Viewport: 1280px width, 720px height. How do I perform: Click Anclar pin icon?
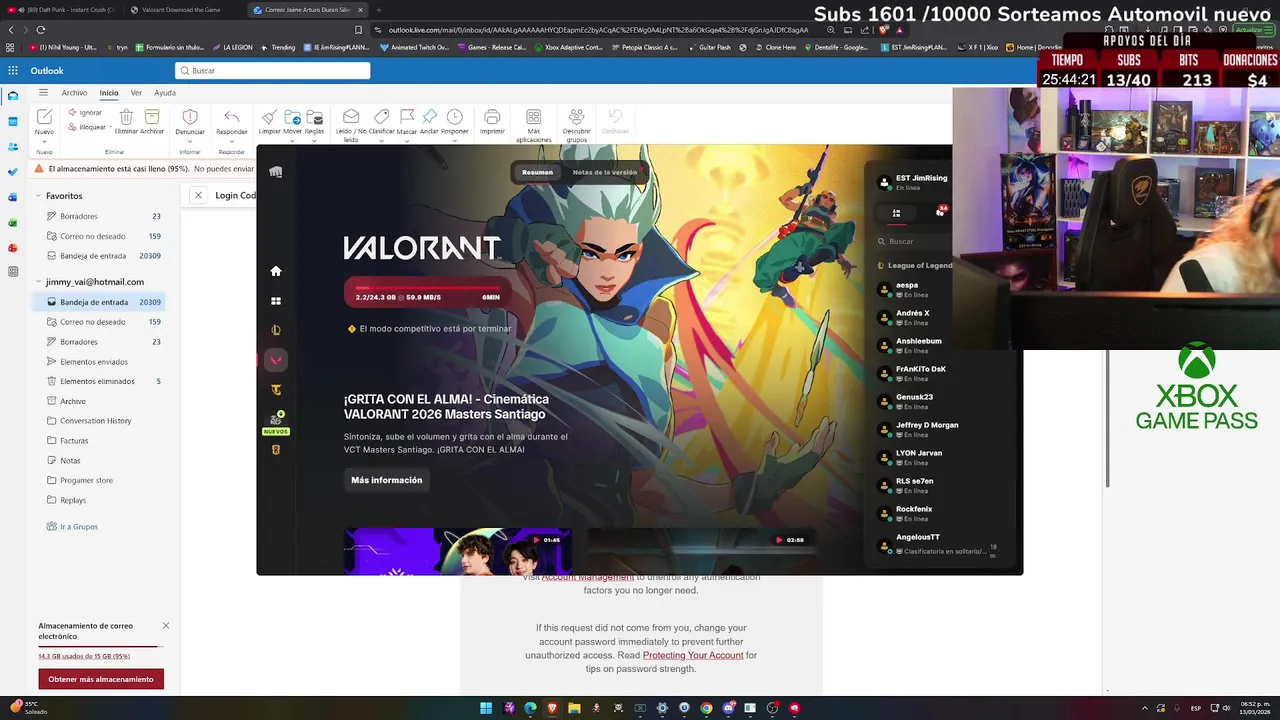tap(429, 117)
